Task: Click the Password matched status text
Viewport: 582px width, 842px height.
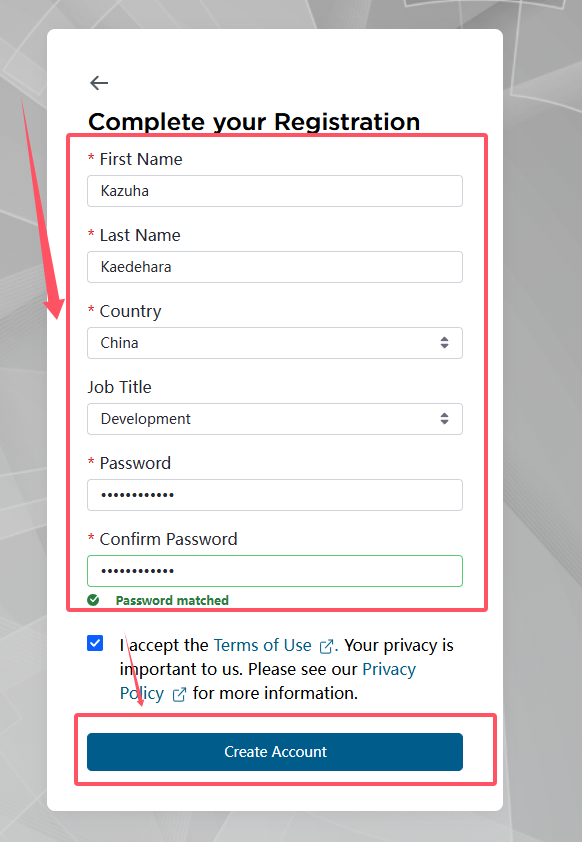Action: pyautogui.click(x=172, y=600)
